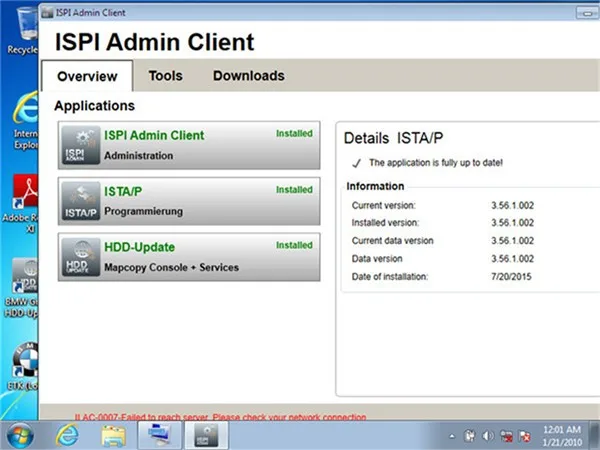Switch to the Overview tab
Viewport: 600px width, 450px height.
[87, 76]
